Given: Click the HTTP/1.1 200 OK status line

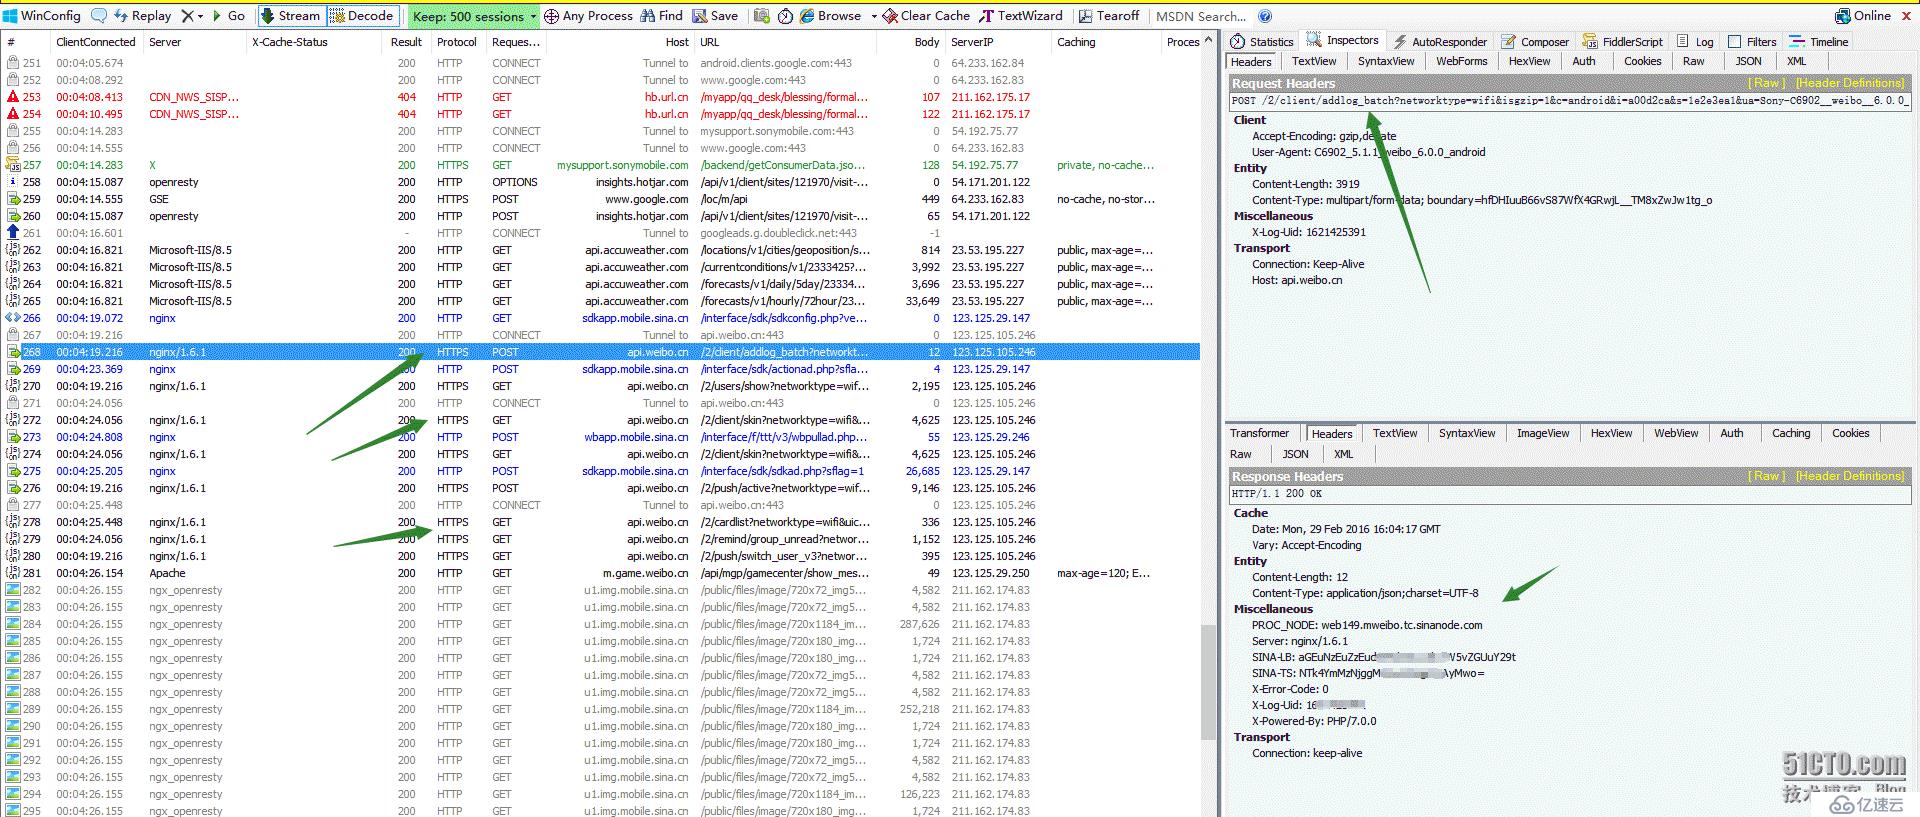Looking at the screenshot, I should click(x=1570, y=494).
